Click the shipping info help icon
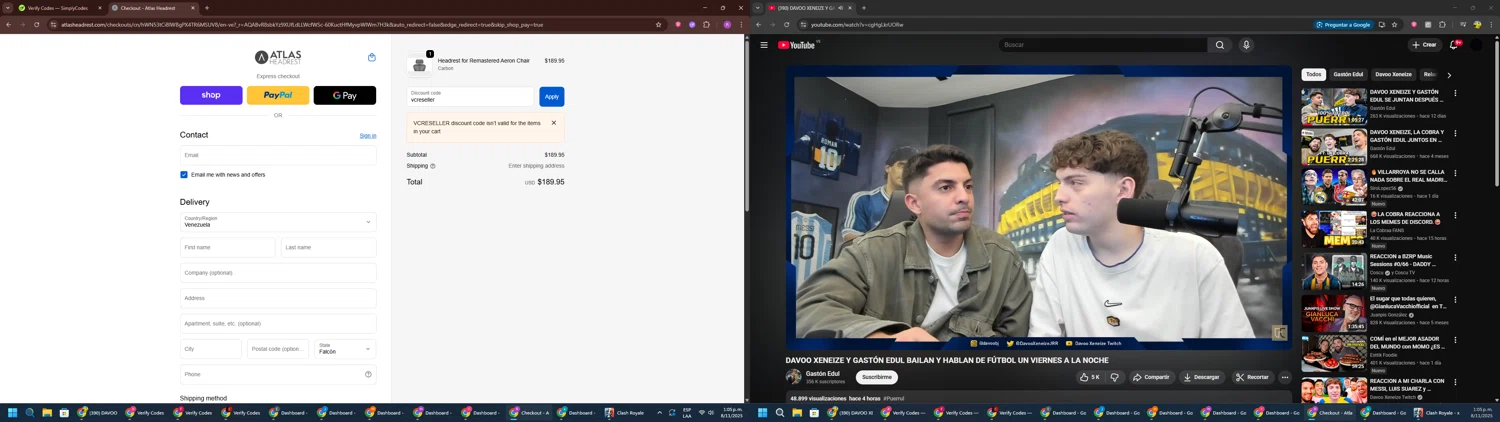The width and height of the screenshot is (1500, 422). click(x=433, y=166)
